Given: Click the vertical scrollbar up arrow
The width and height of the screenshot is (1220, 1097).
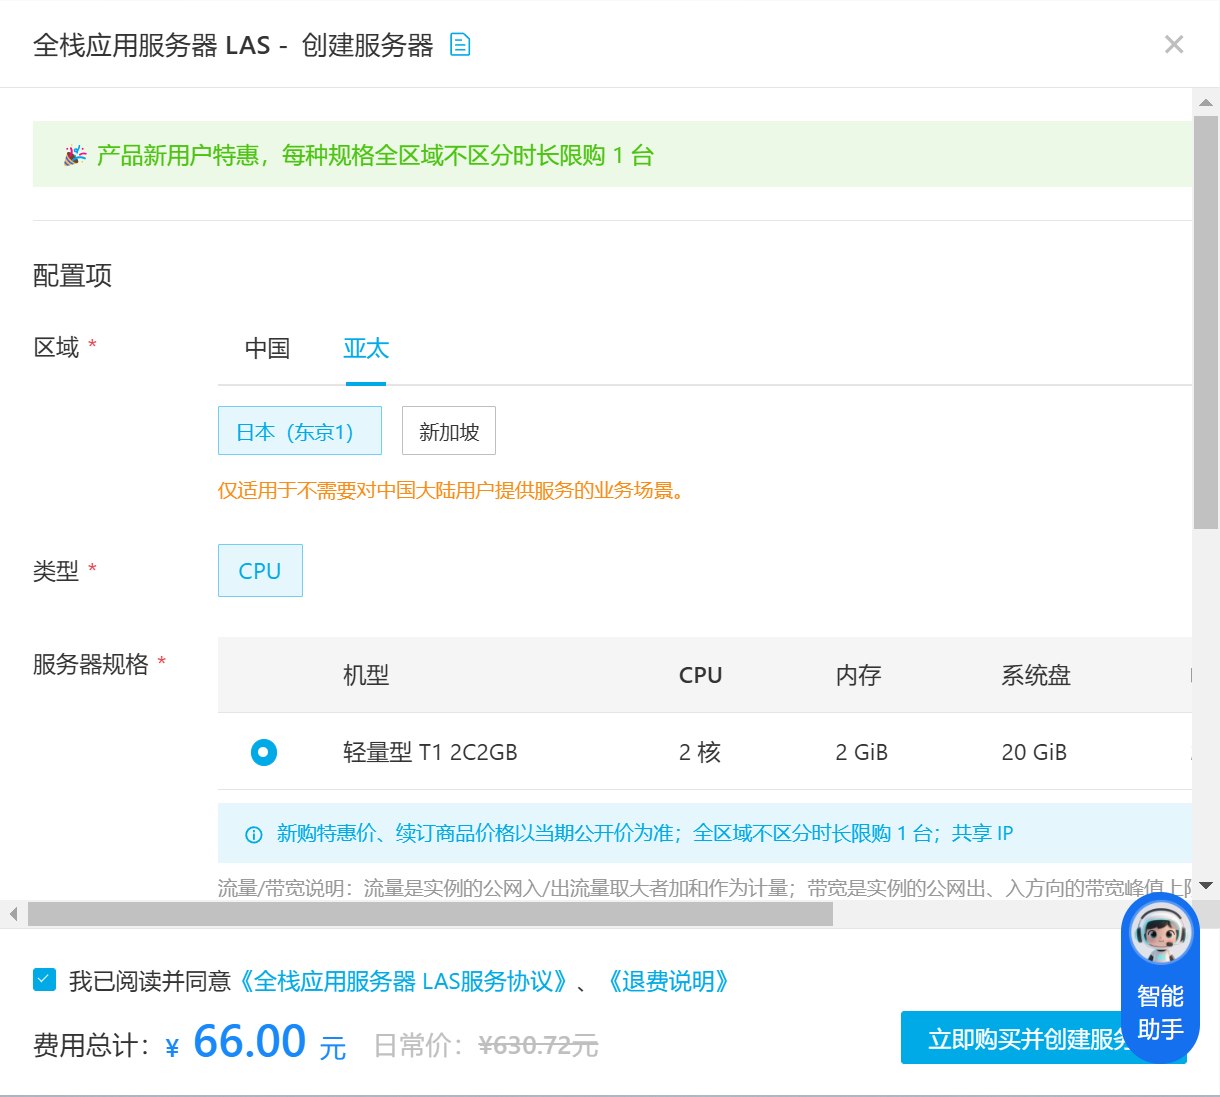Looking at the screenshot, I should (x=1206, y=100).
